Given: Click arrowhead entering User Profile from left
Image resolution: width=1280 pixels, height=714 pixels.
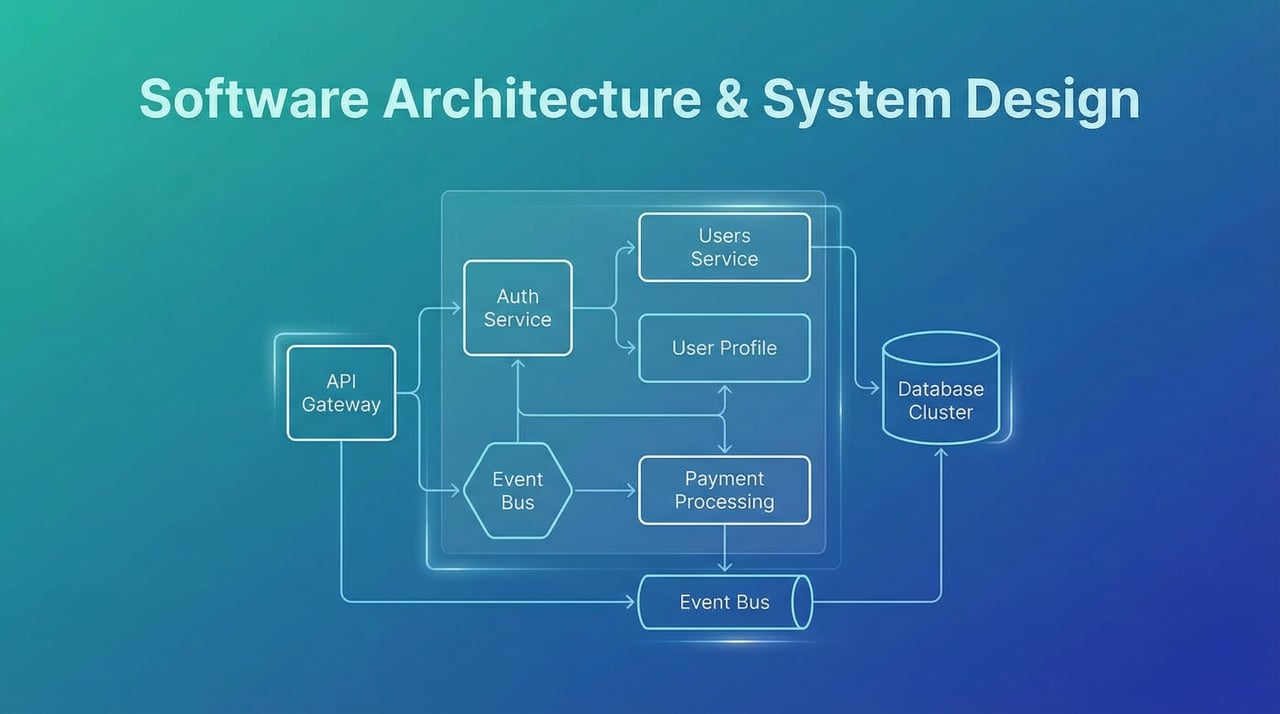Looking at the screenshot, I should click(x=630, y=348).
